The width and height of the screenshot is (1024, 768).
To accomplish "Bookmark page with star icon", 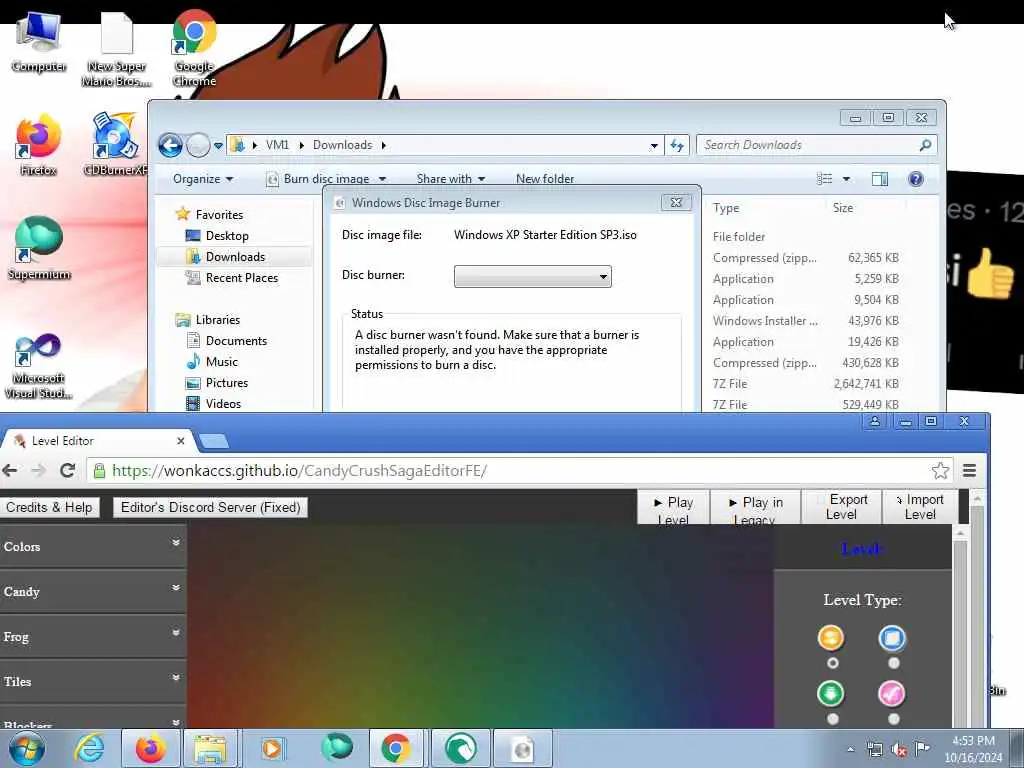I will coord(940,470).
